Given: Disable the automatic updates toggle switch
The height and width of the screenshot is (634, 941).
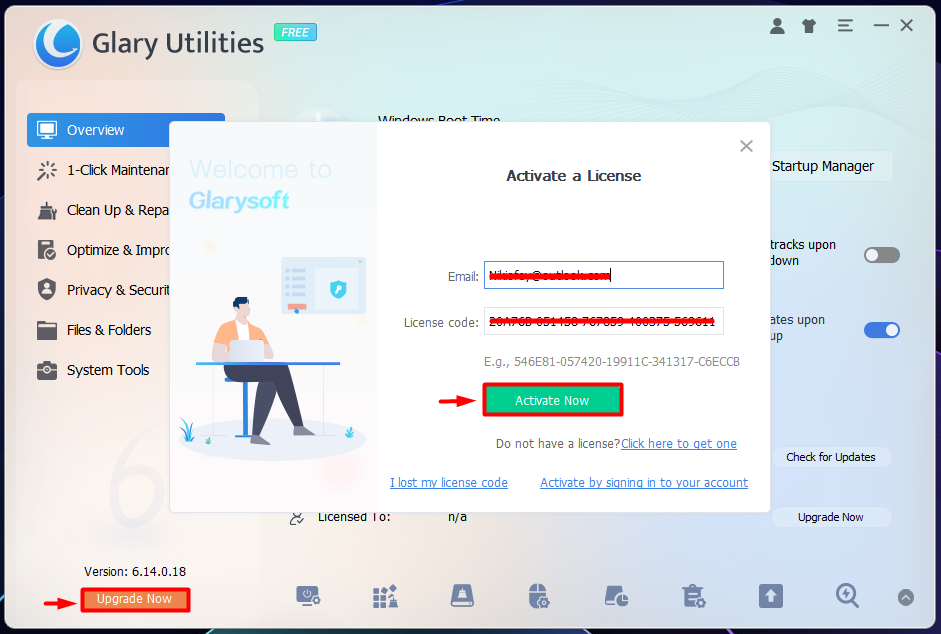Looking at the screenshot, I should click(881, 330).
